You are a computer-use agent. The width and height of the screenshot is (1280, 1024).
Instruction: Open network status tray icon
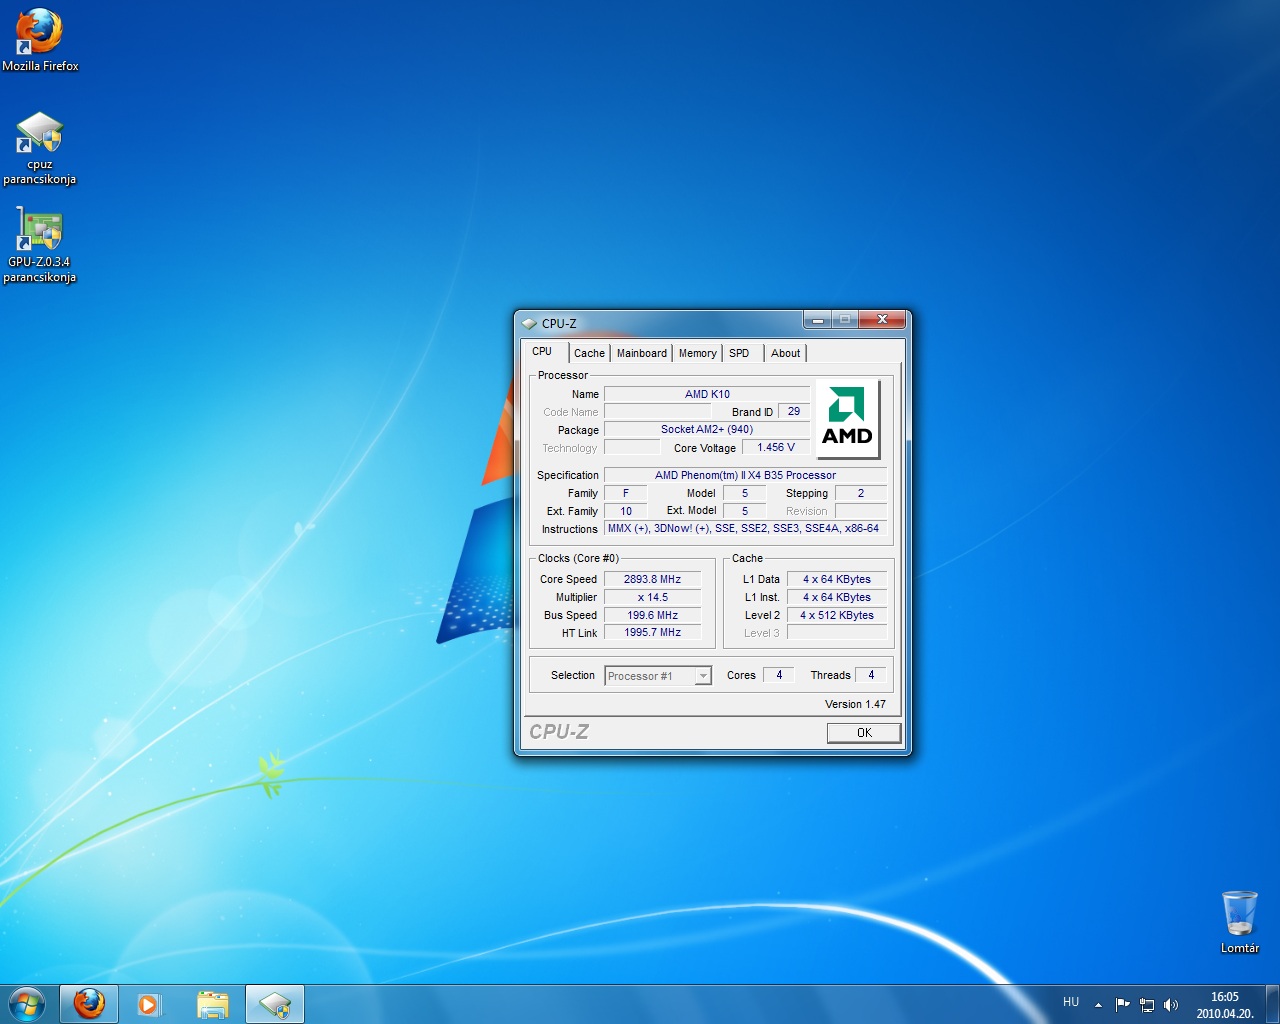coord(1147,1005)
